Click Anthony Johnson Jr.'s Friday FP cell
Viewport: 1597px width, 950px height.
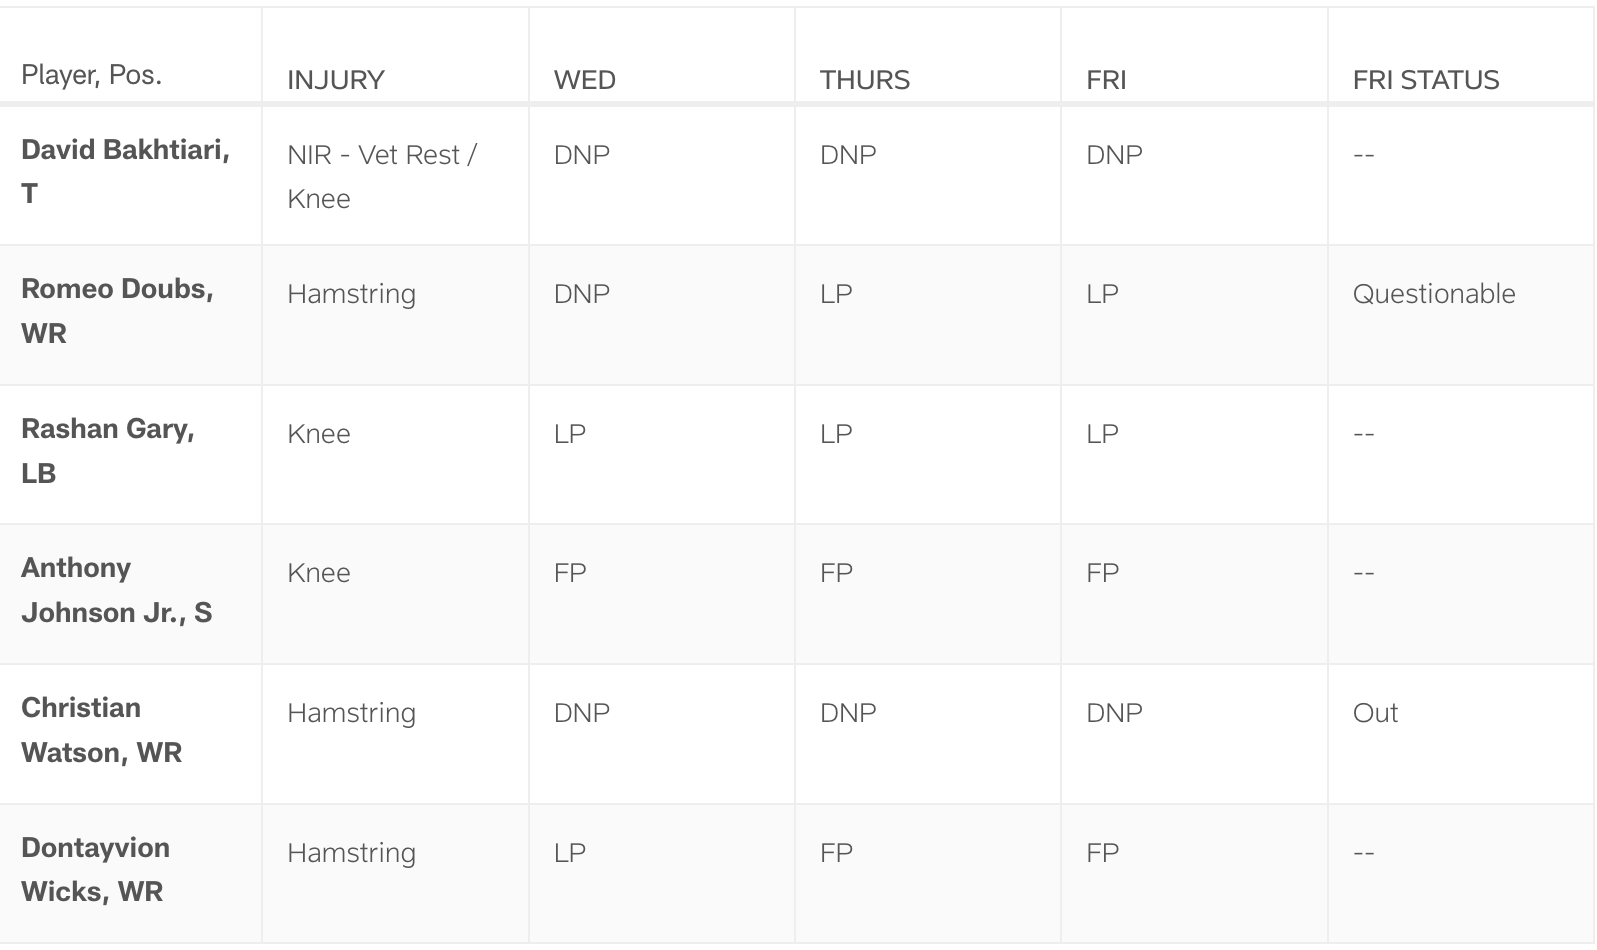tap(1102, 573)
